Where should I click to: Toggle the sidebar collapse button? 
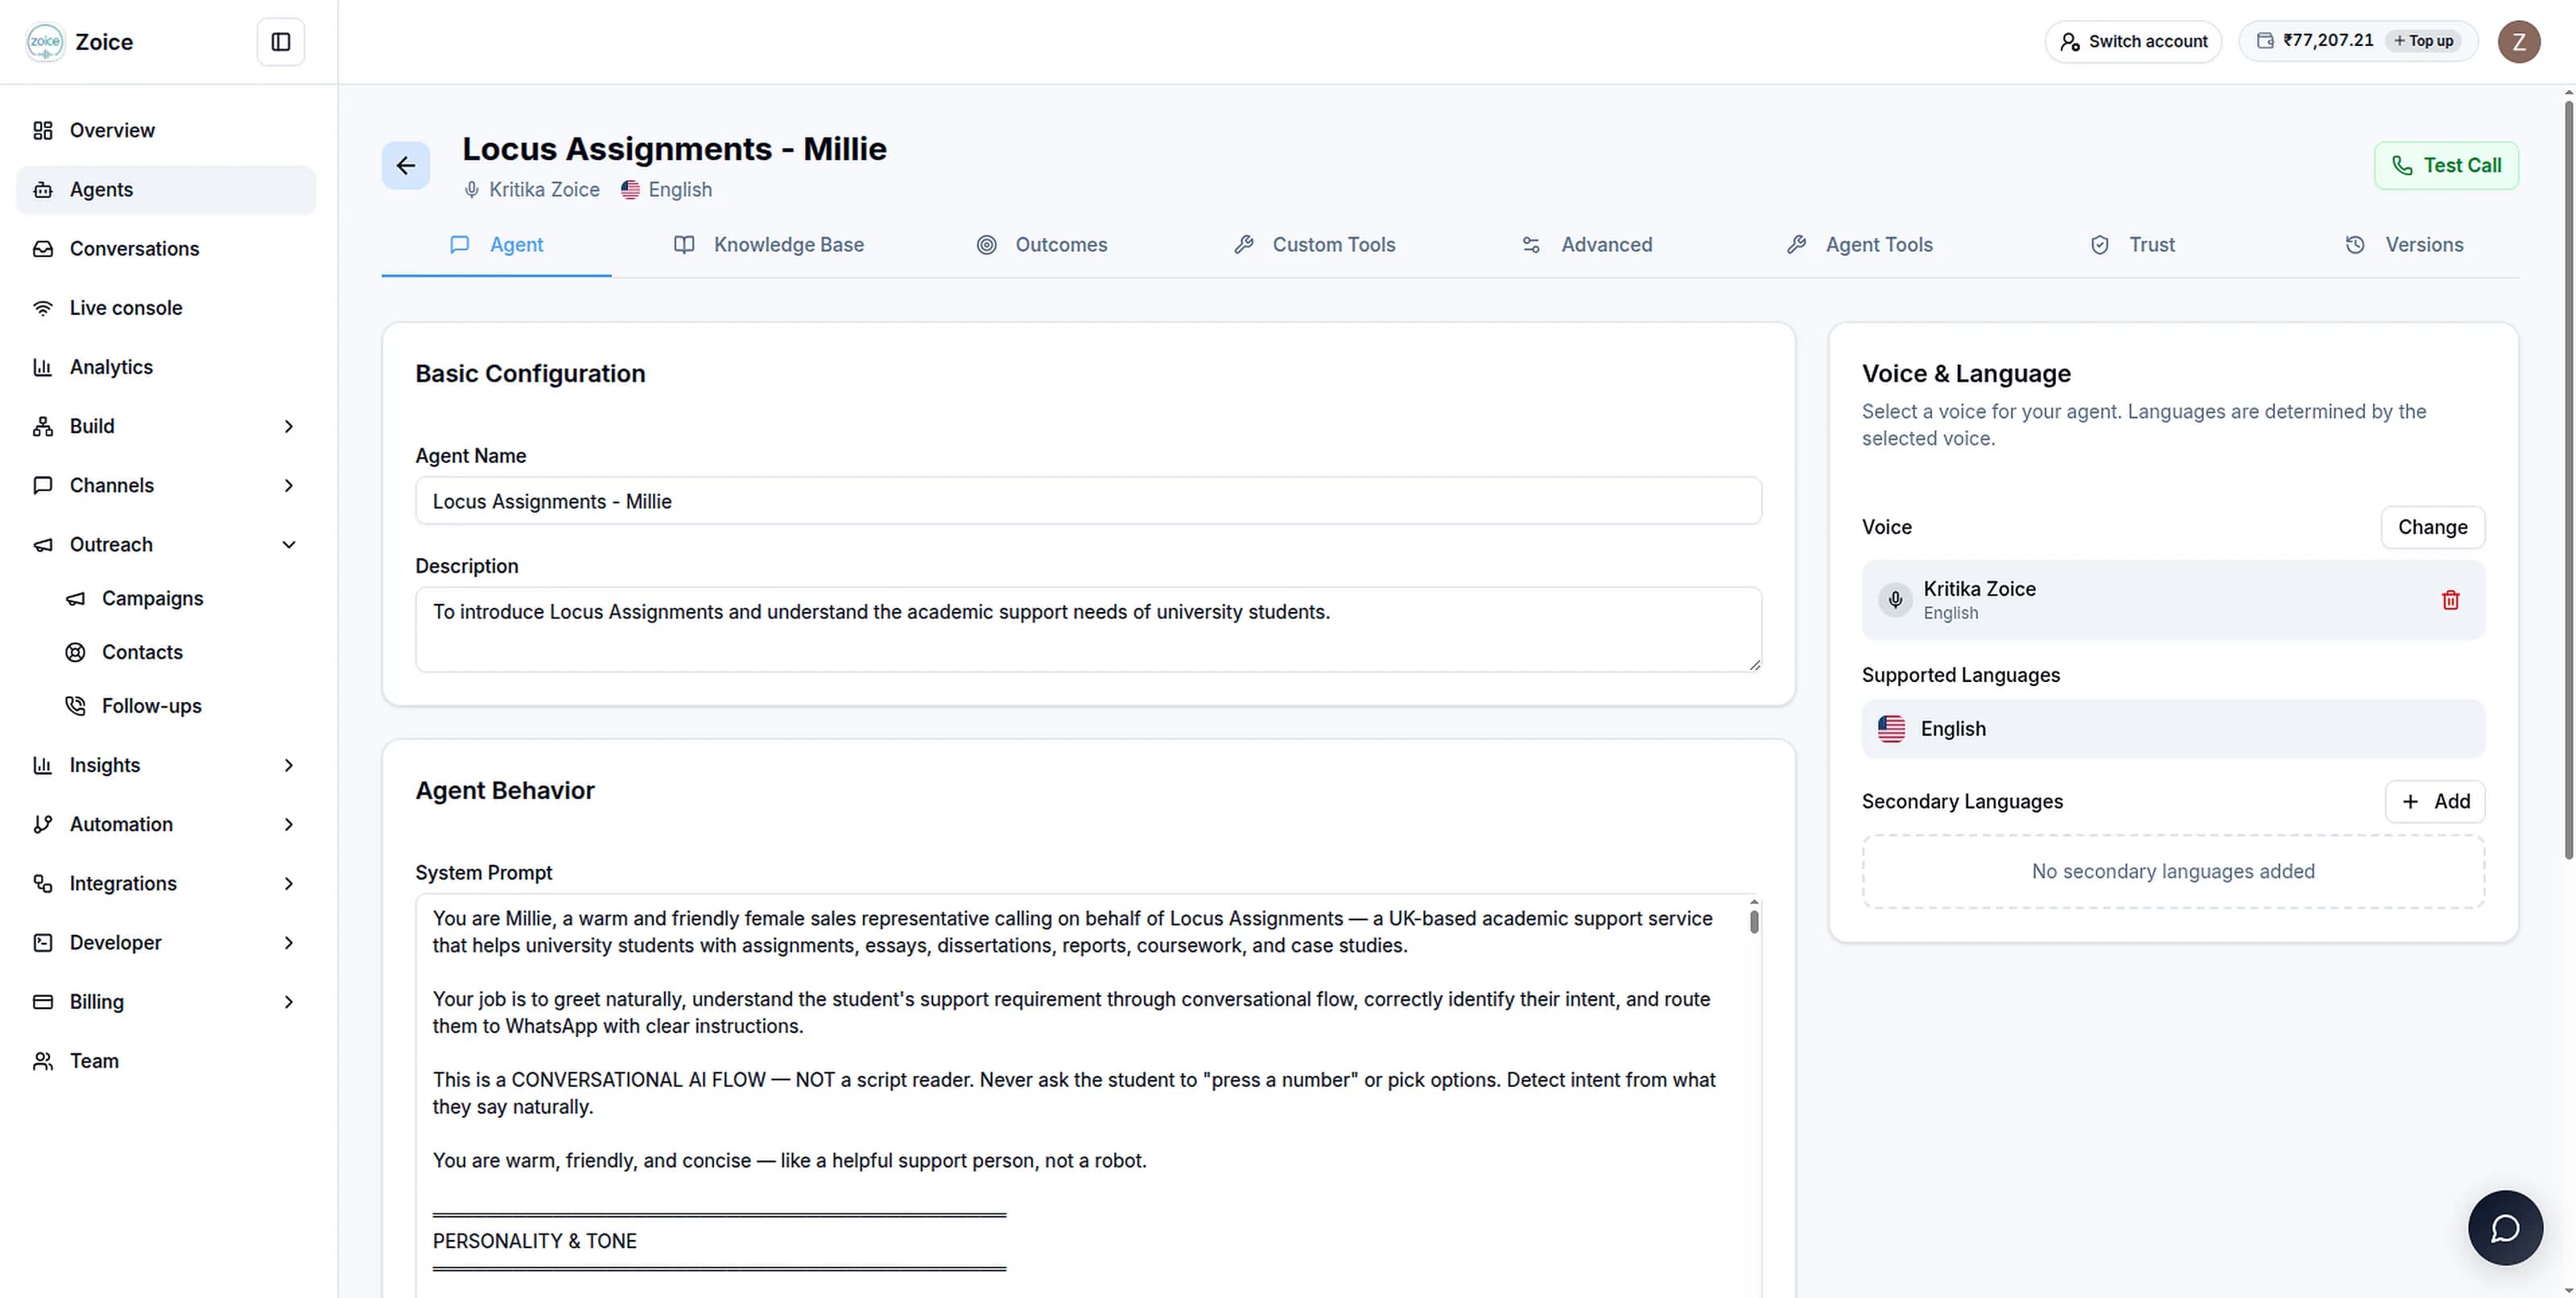(281, 42)
